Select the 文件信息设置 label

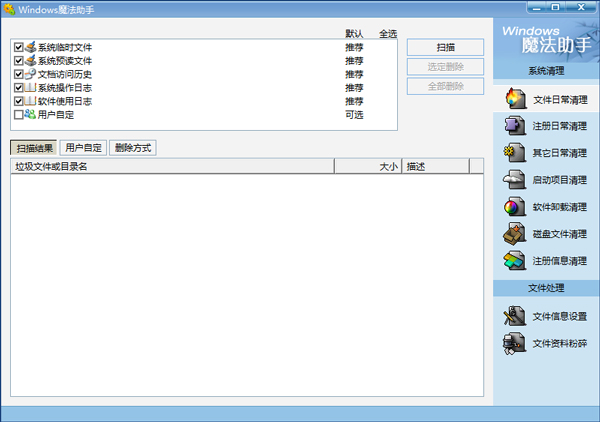coord(559,316)
